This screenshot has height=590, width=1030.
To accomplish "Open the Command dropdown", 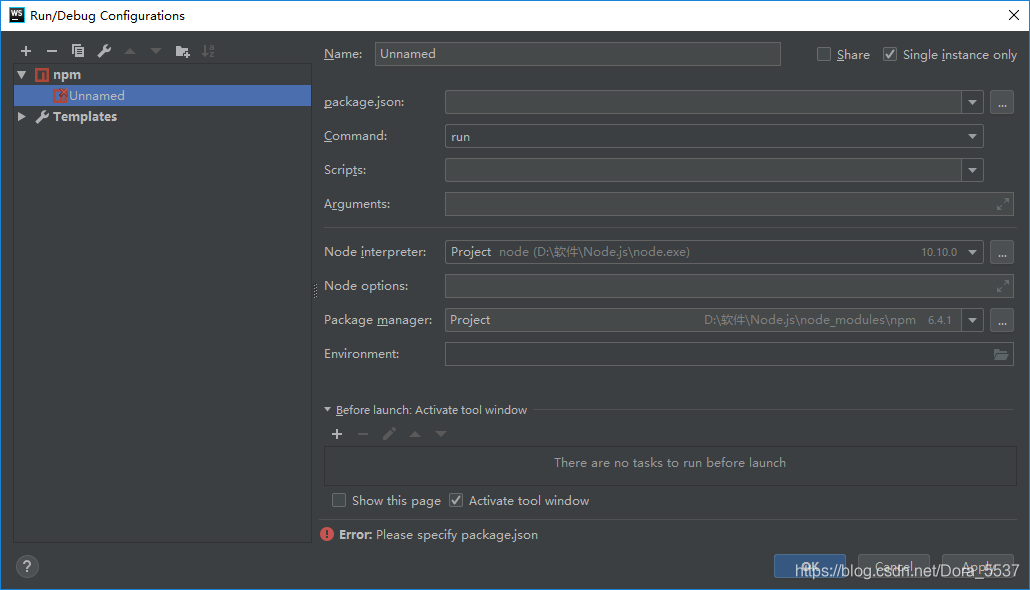I will click(972, 136).
